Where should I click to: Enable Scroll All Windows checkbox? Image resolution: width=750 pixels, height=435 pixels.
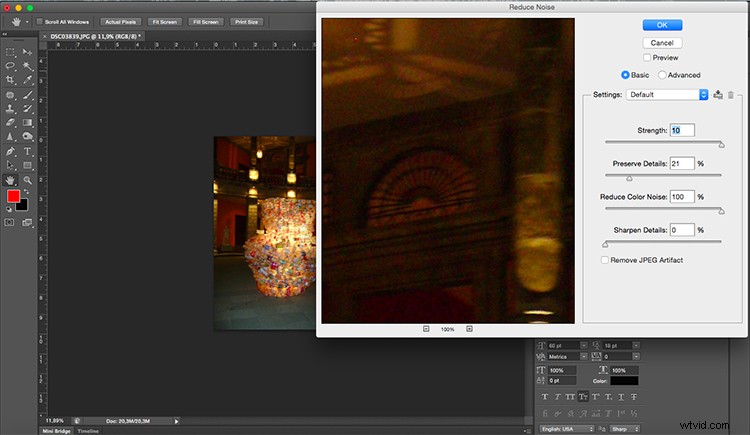click(x=40, y=22)
